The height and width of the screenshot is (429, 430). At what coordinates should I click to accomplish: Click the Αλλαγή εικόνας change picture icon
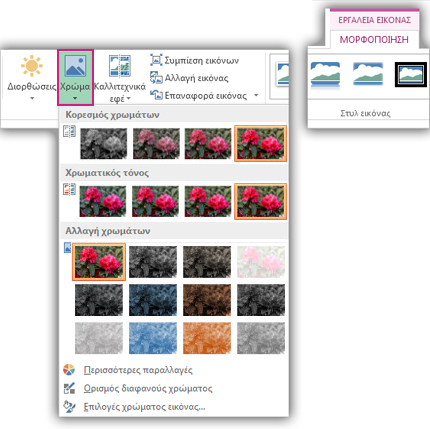coord(156,78)
